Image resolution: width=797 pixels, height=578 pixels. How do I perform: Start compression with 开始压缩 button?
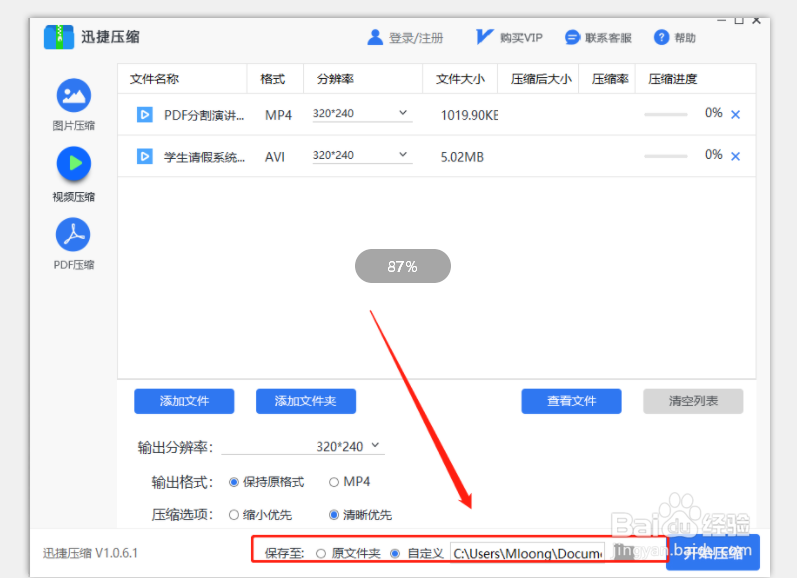coord(713,552)
